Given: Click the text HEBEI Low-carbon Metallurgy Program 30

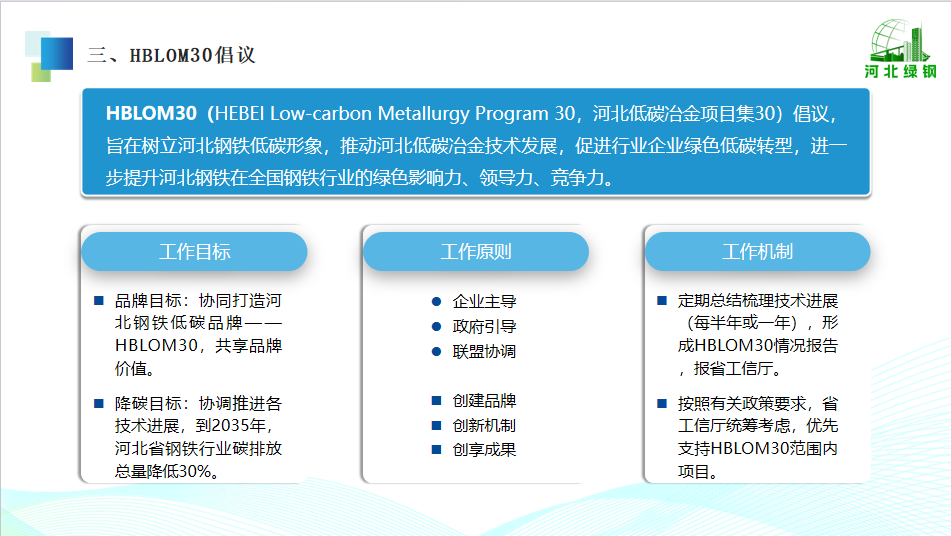Looking at the screenshot, I should [x=395, y=113].
